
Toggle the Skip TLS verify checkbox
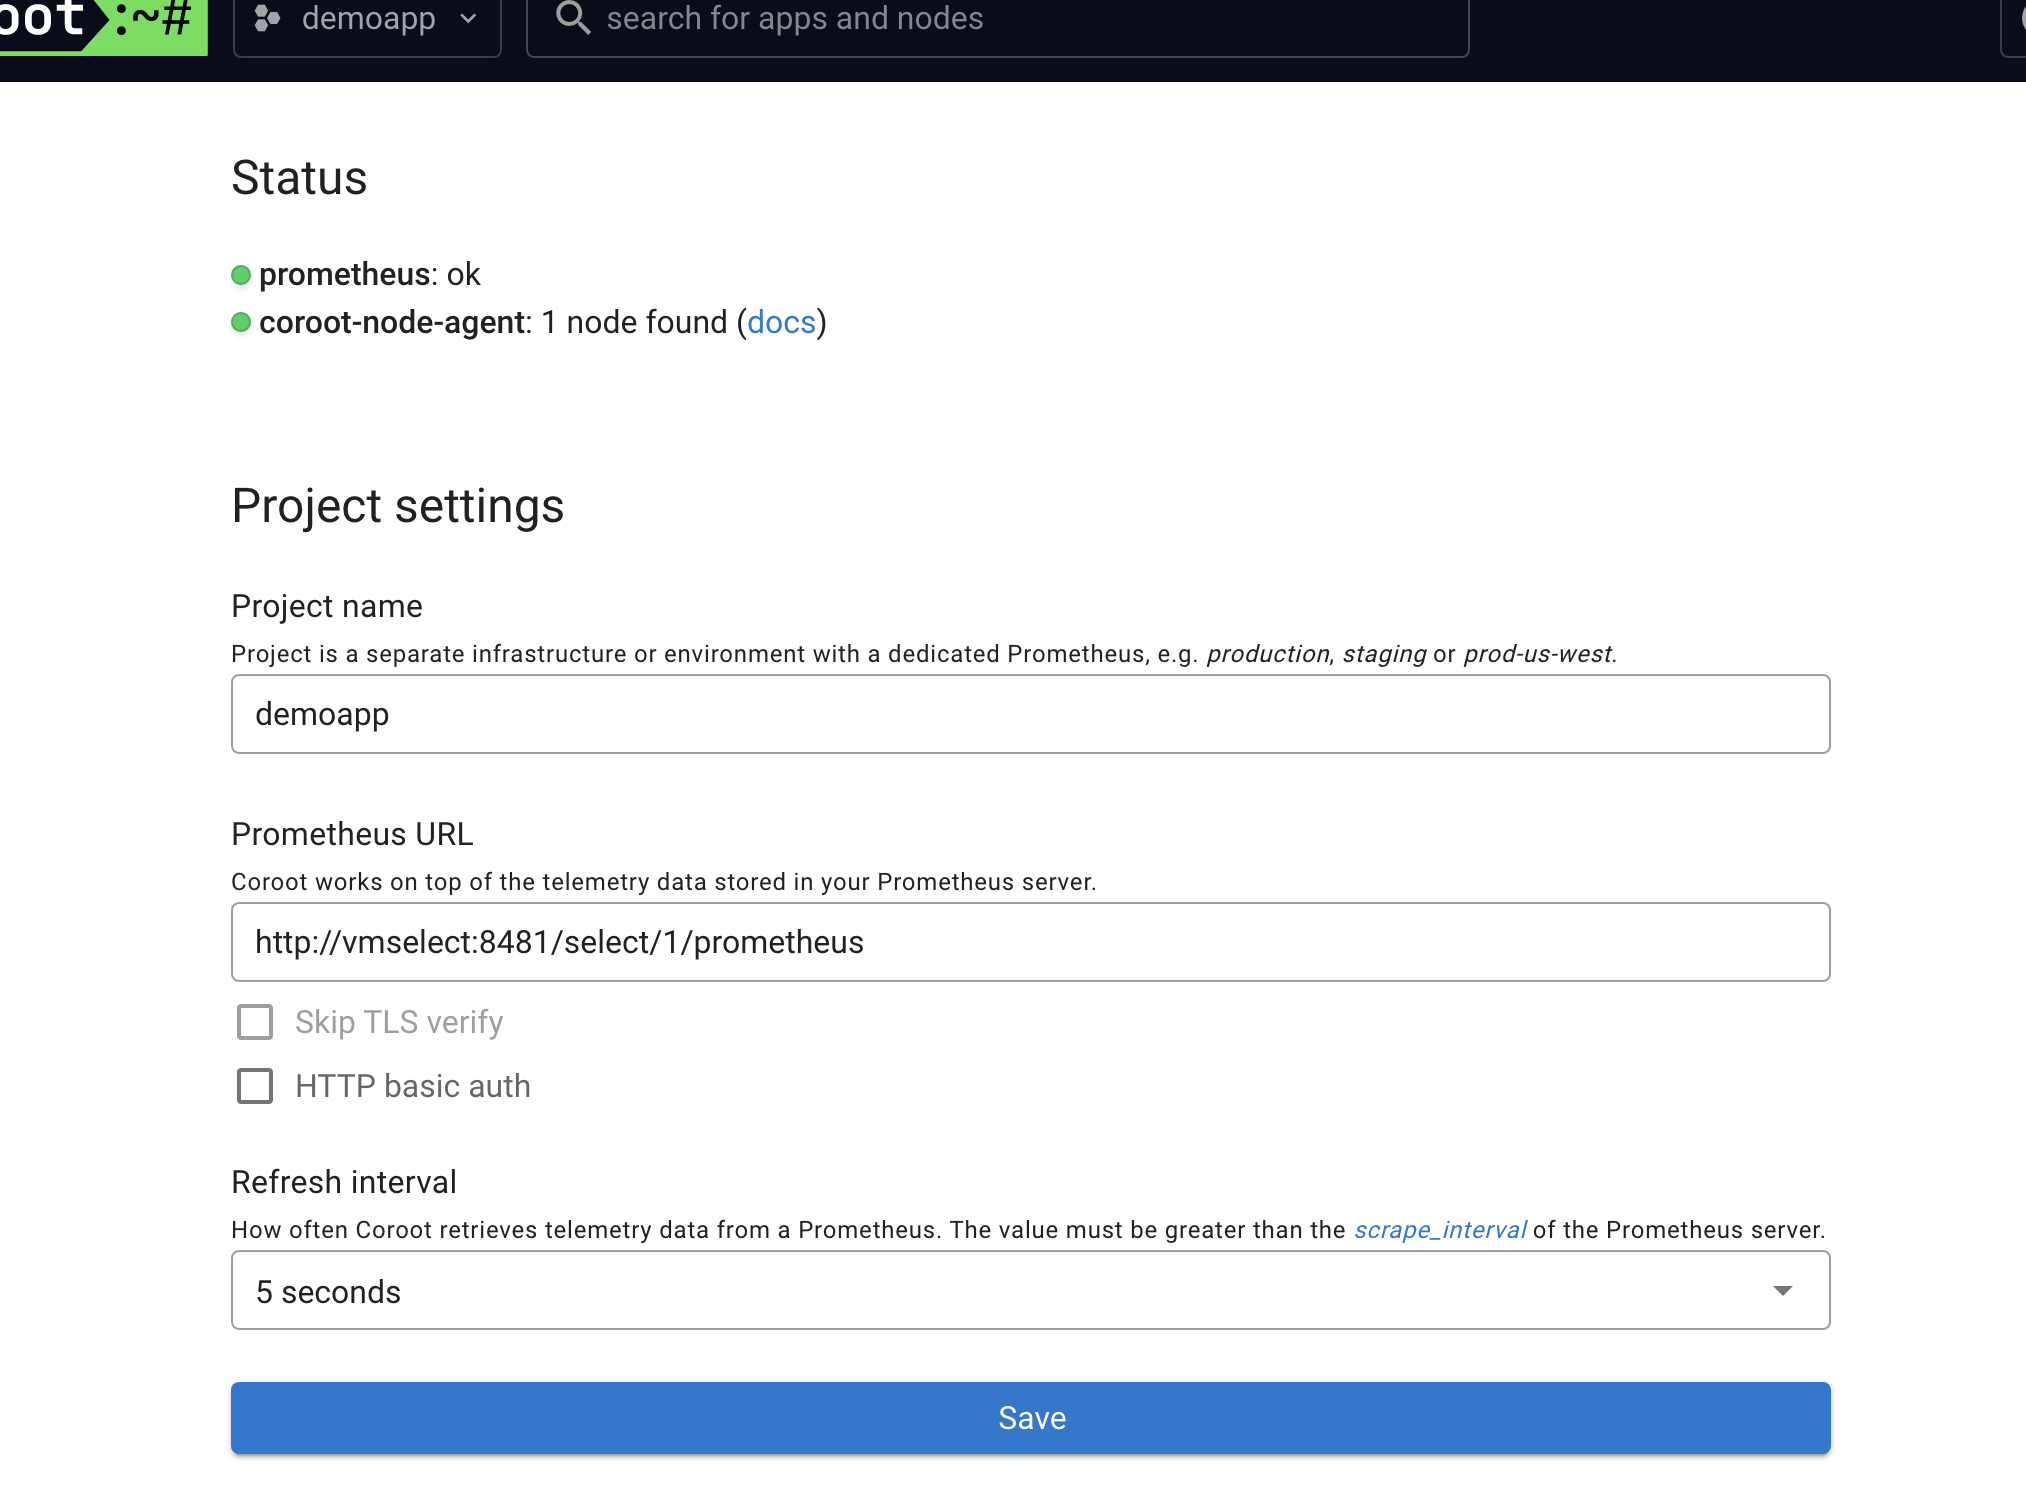255,1022
